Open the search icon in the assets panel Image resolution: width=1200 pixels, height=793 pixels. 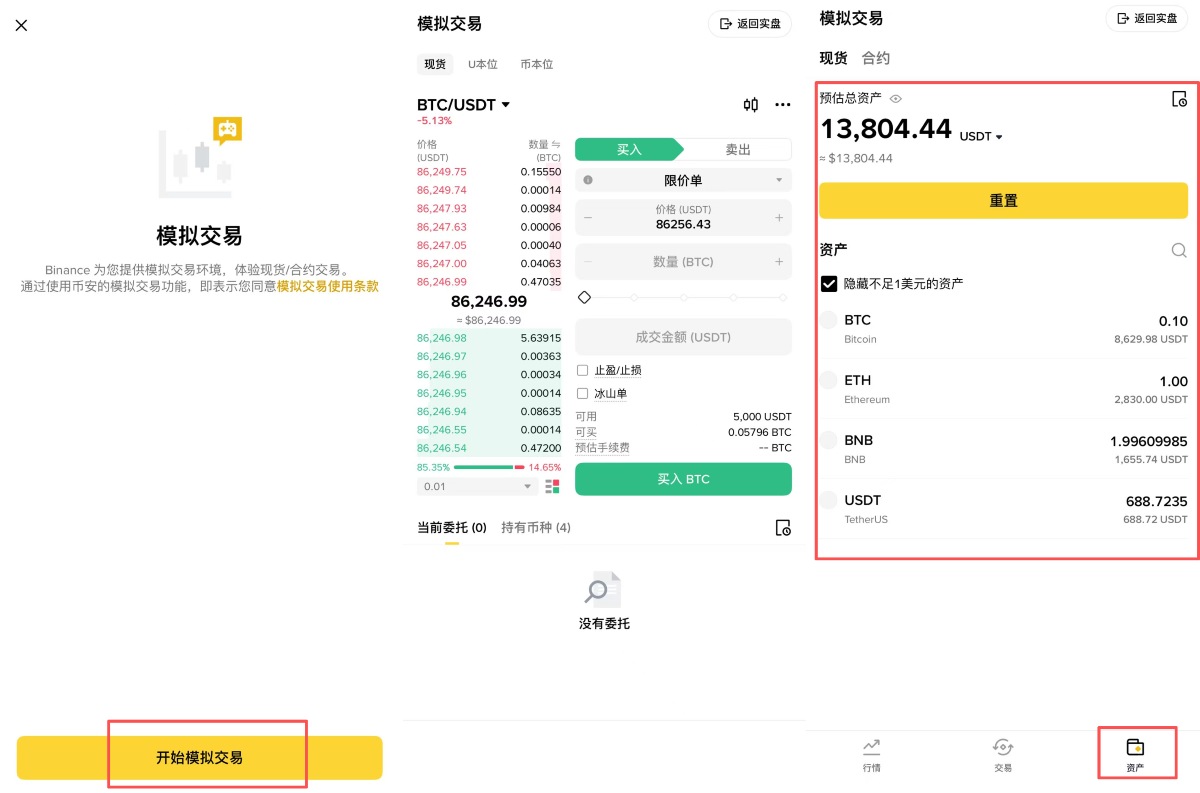(x=1179, y=250)
